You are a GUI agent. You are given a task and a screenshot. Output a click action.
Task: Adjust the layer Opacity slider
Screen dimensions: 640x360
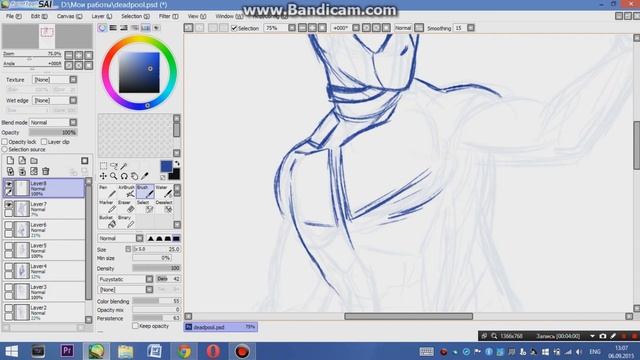click(x=53, y=133)
